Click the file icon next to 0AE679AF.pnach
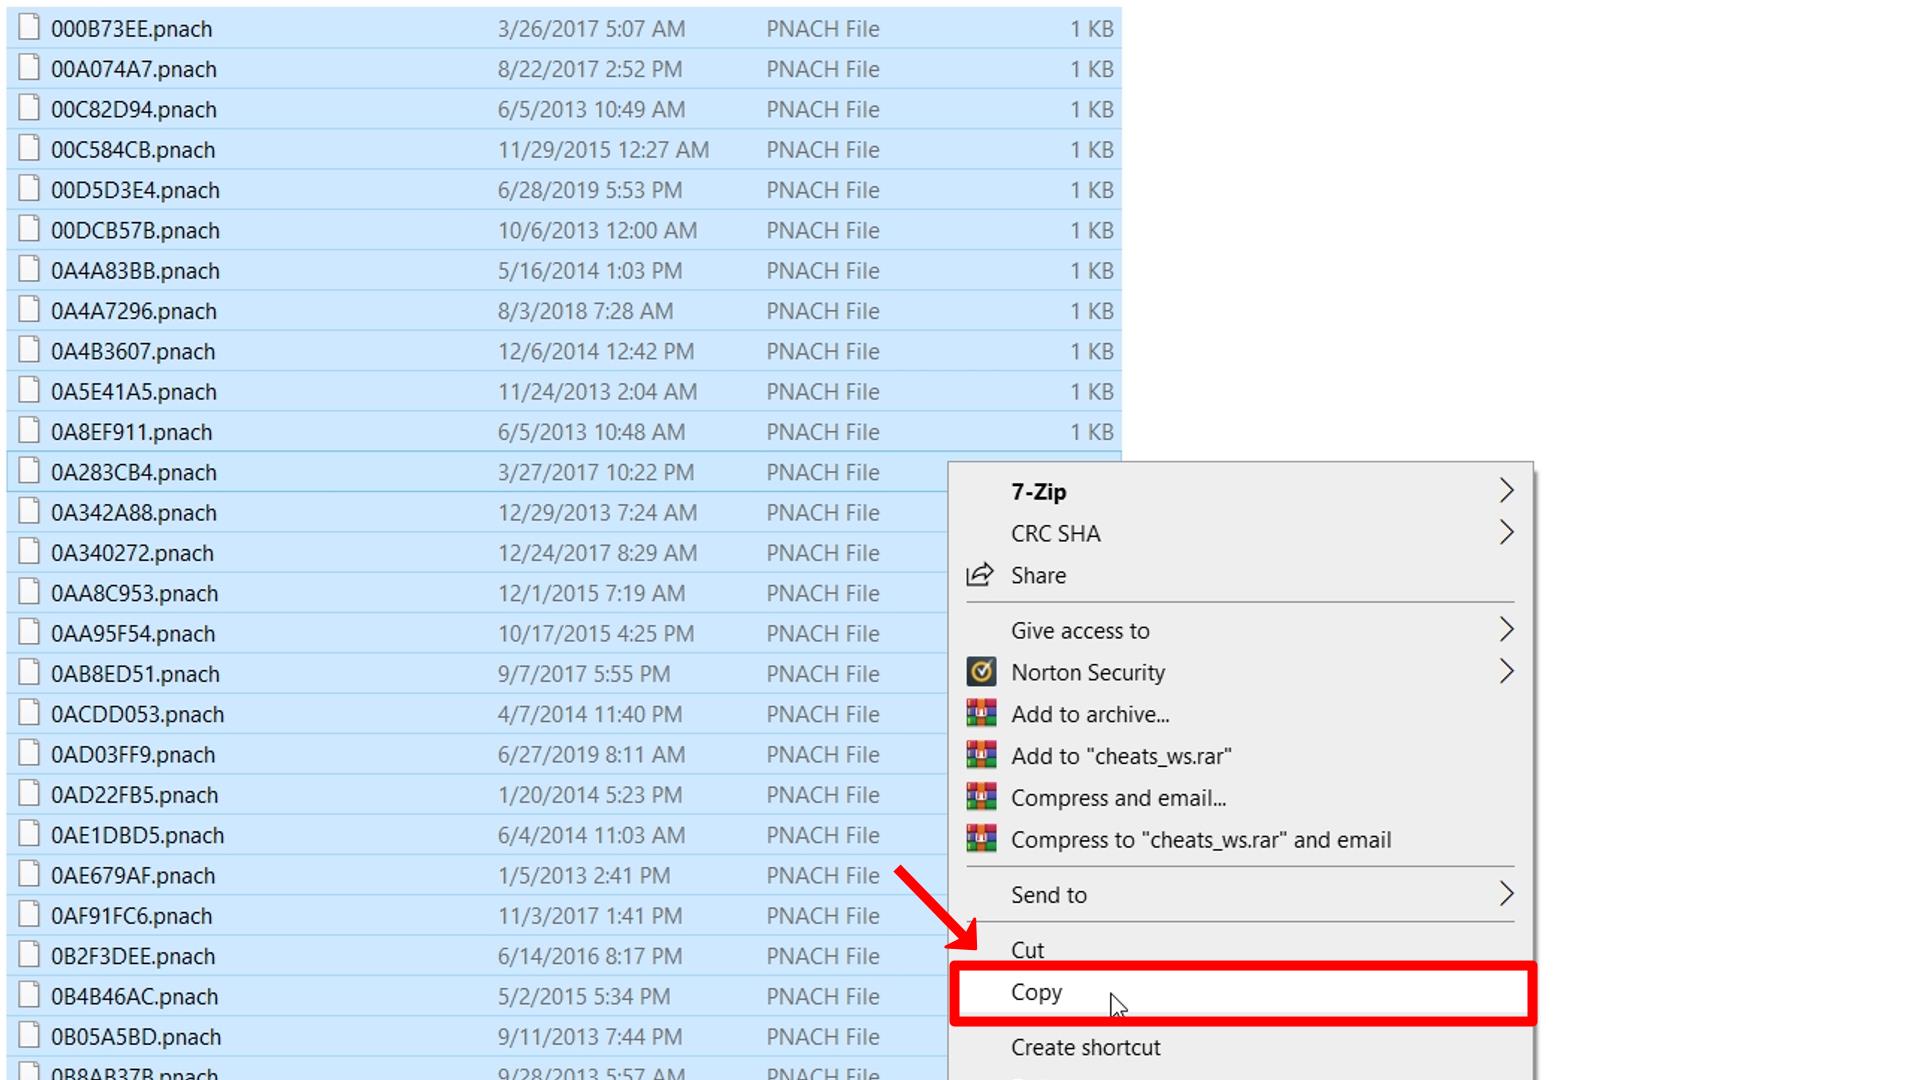This screenshot has width=1920, height=1080. pyautogui.click(x=27, y=875)
